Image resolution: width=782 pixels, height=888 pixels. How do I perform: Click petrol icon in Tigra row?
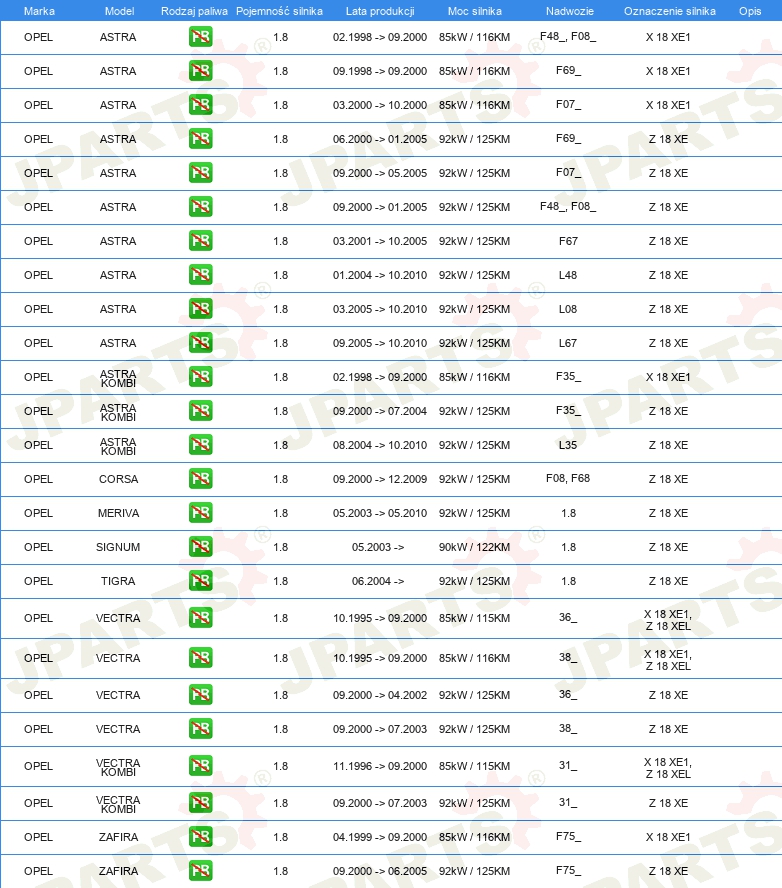click(x=200, y=580)
